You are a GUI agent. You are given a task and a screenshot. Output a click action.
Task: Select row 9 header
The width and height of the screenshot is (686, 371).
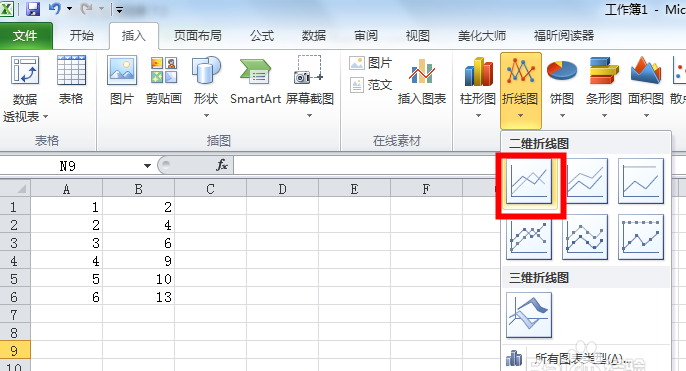click(15, 350)
